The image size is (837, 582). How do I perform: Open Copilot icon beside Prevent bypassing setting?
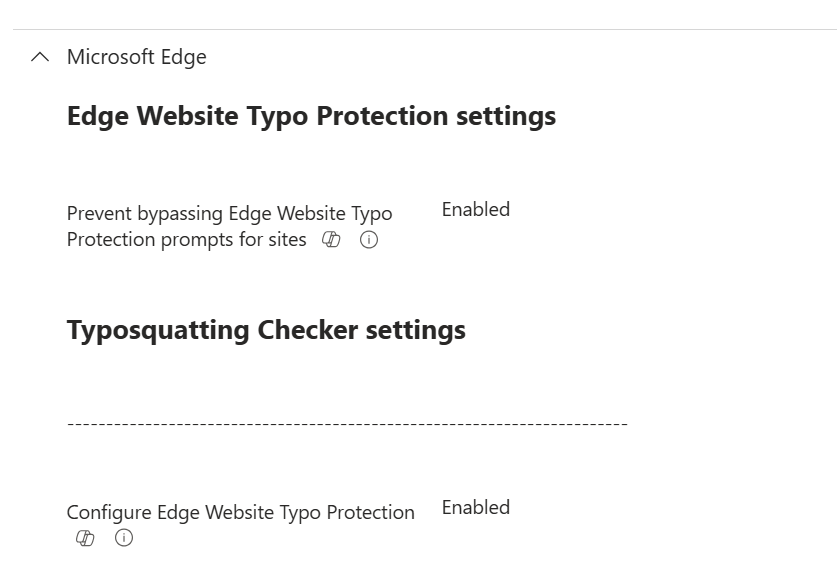(331, 240)
